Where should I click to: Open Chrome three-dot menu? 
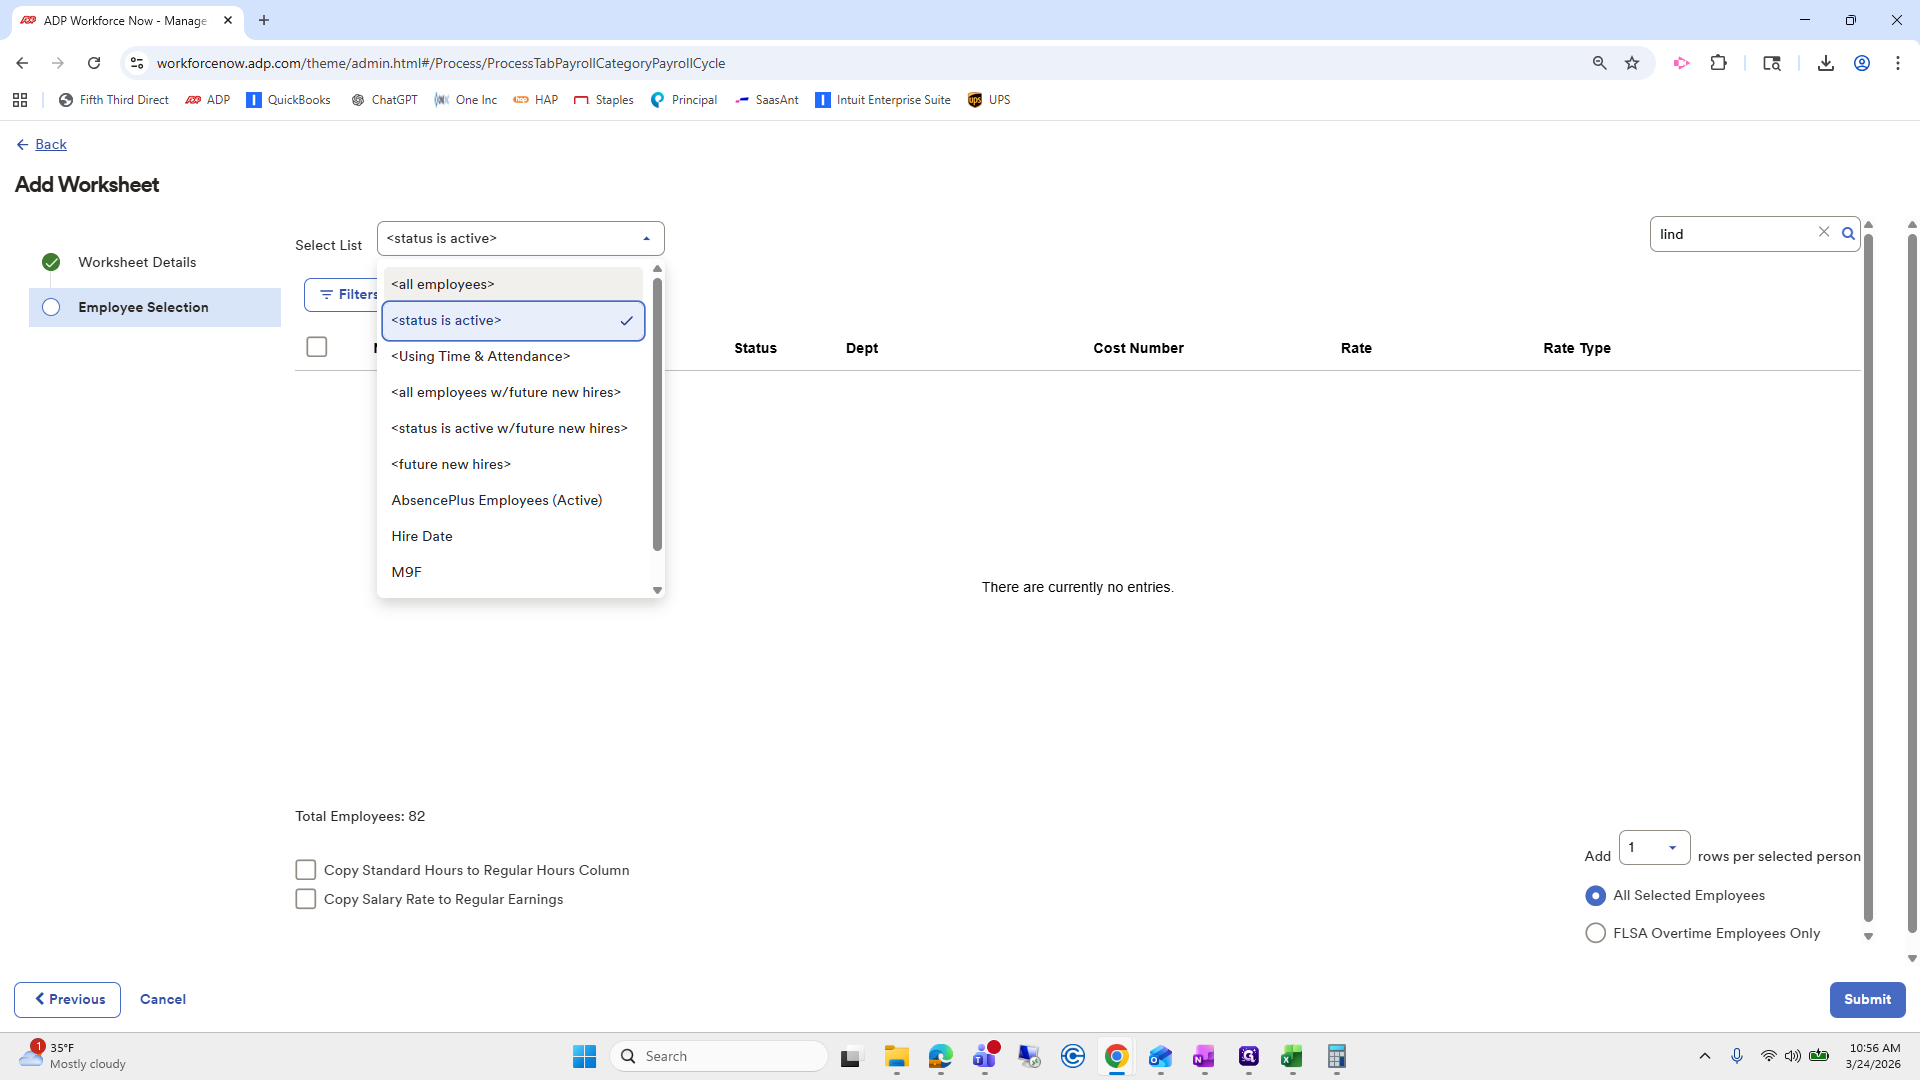(x=1898, y=63)
